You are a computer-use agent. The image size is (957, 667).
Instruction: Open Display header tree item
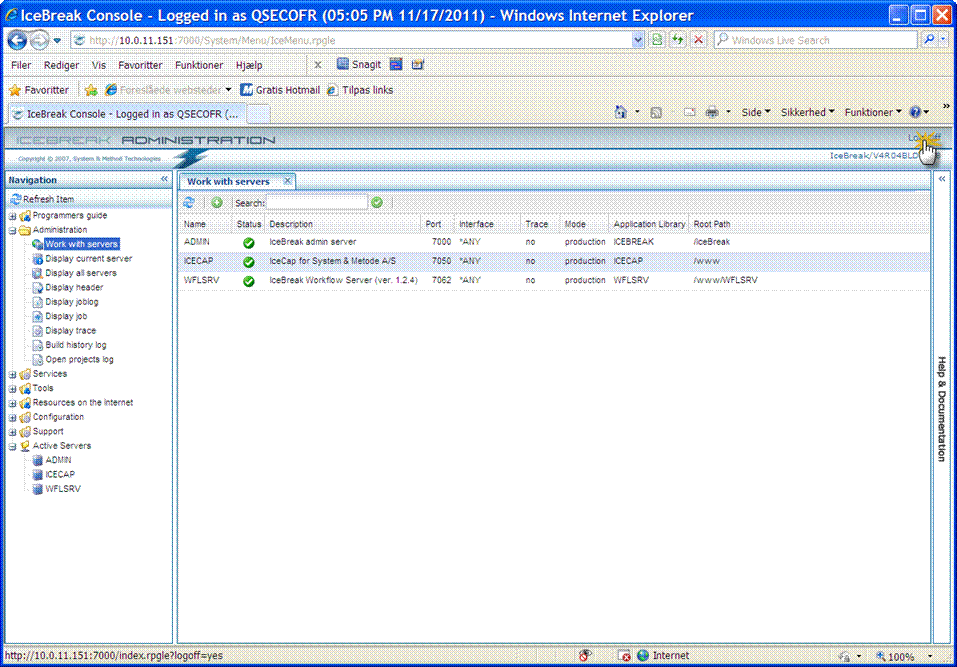74,287
